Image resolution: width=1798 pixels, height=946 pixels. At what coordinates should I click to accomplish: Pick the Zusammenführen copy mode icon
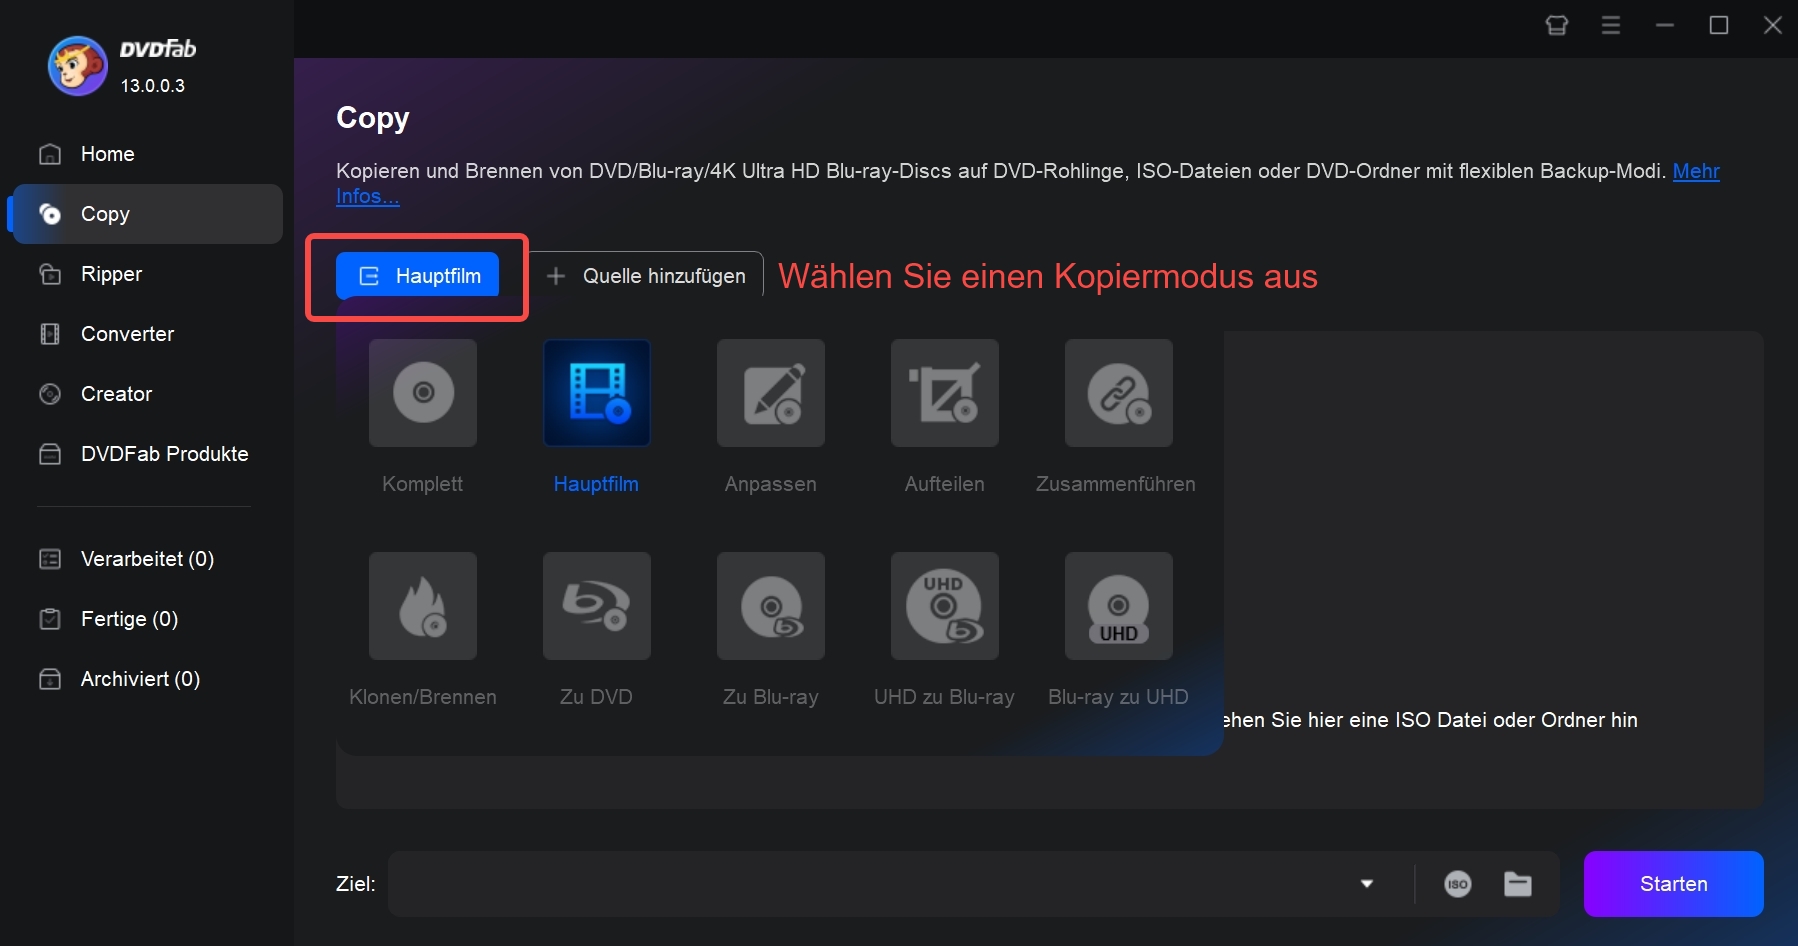(1119, 393)
